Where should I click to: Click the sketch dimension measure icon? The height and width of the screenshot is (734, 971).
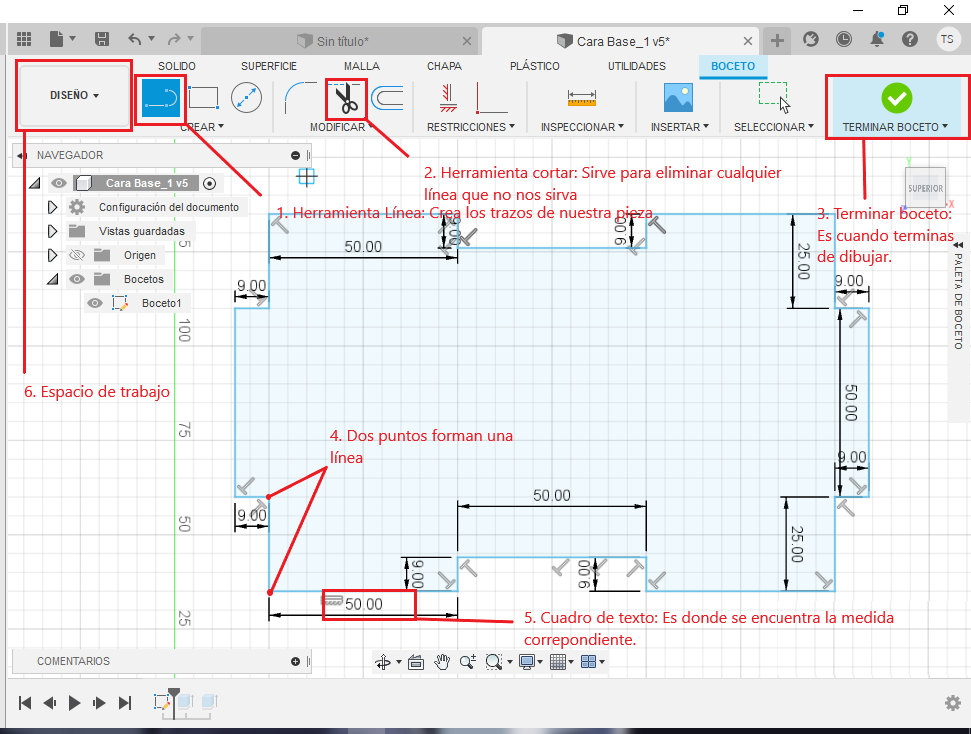click(581, 98)
